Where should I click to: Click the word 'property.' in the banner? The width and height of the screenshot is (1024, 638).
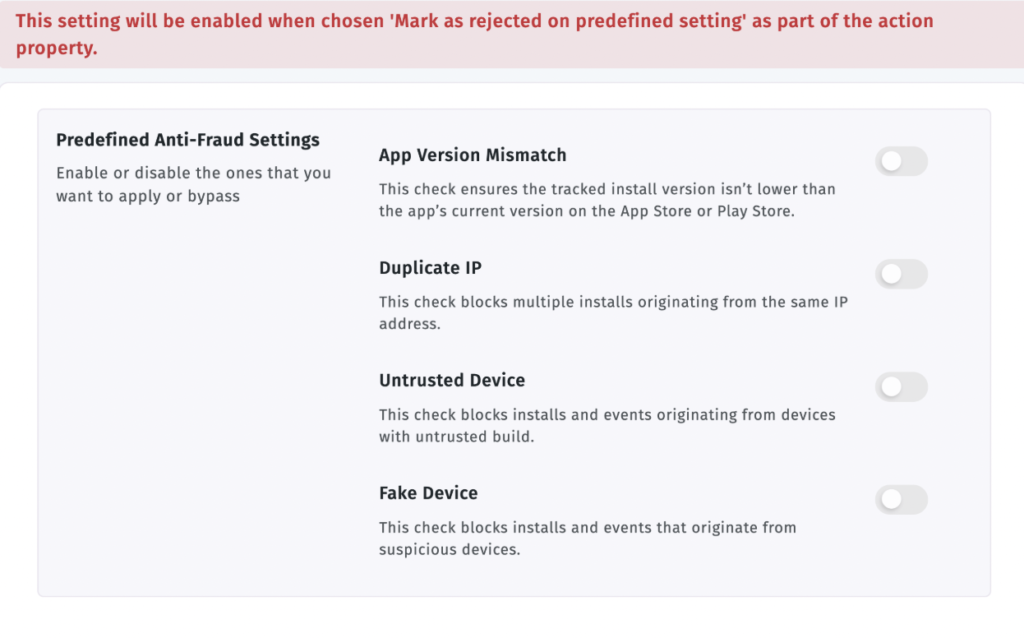pos(56,49)
